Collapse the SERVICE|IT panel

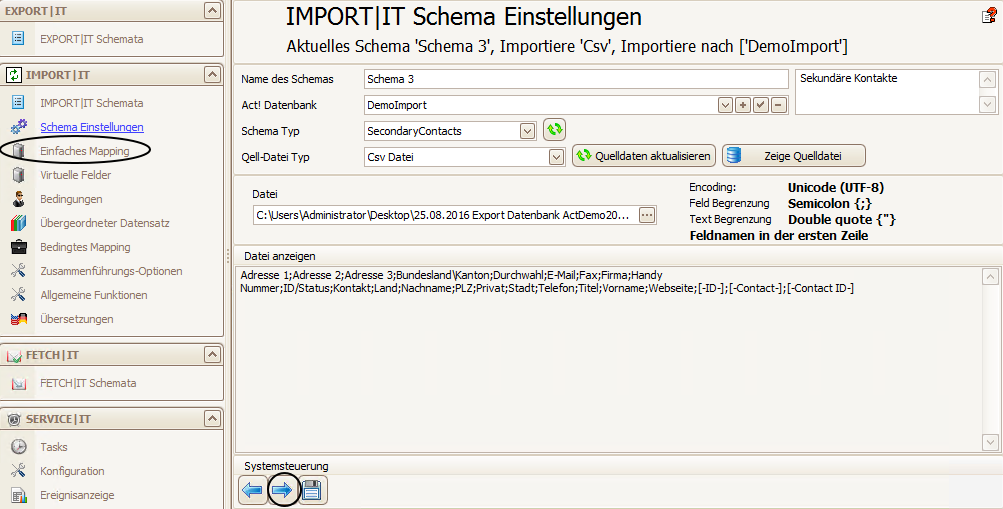coord(212,419)
